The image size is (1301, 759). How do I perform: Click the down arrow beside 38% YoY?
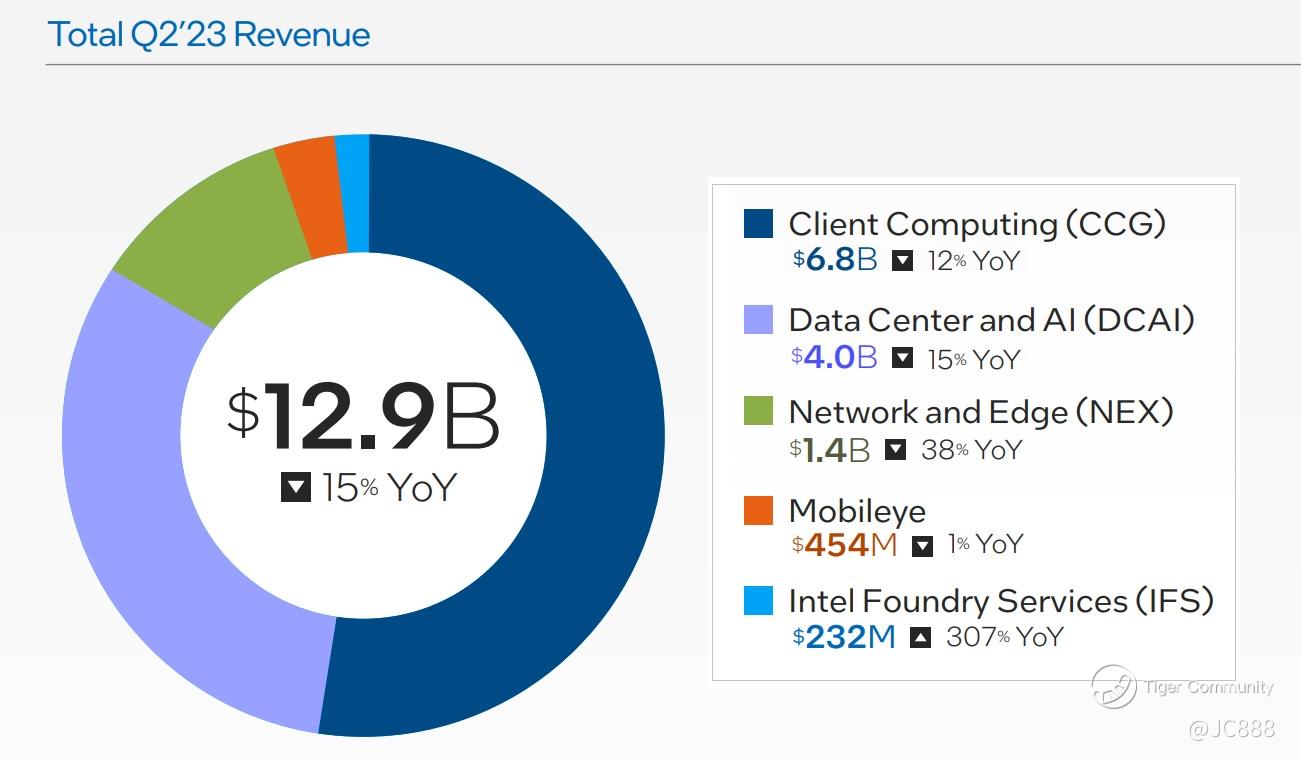click(x=895, y=450)
